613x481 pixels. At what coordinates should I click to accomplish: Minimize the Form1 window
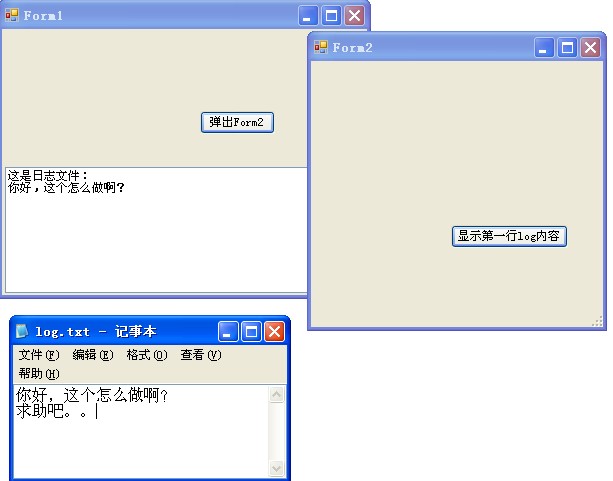[x=309, y=16]
